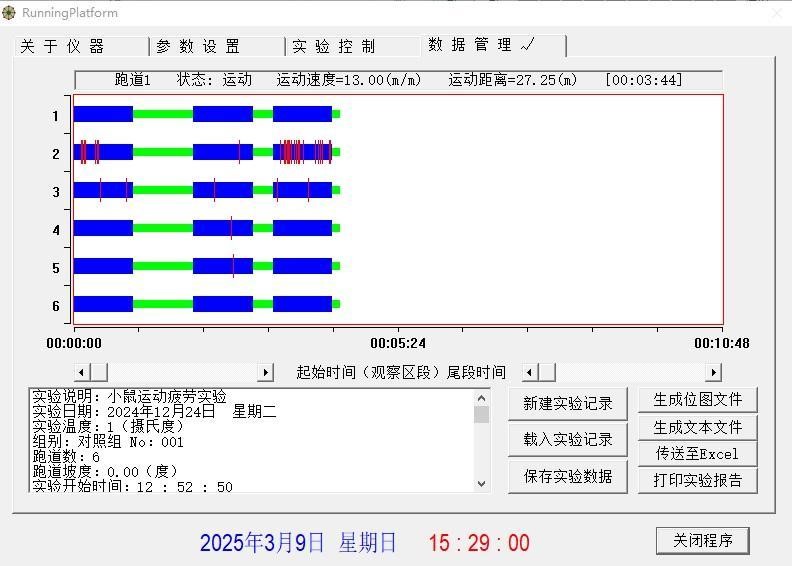Click left arrow of end time scrollbar
Viewport: 792px width, 566px height.
pos(530,372)
